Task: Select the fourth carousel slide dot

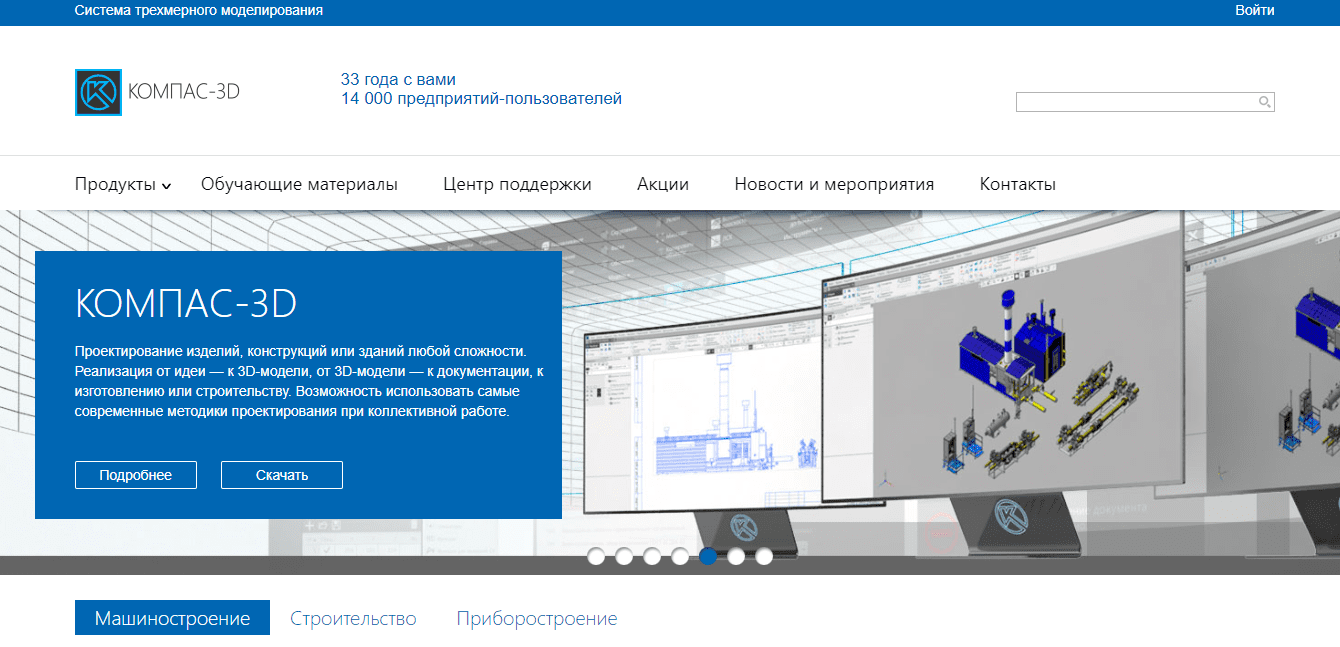Action: click(x=680, y=557)
